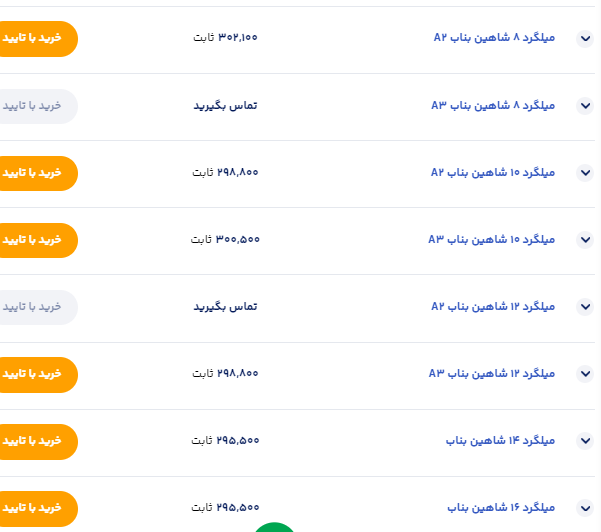Expand the میلگرد ۱۲ شاهین بناب A2 row
601x532 pixels.
[585, 307]
